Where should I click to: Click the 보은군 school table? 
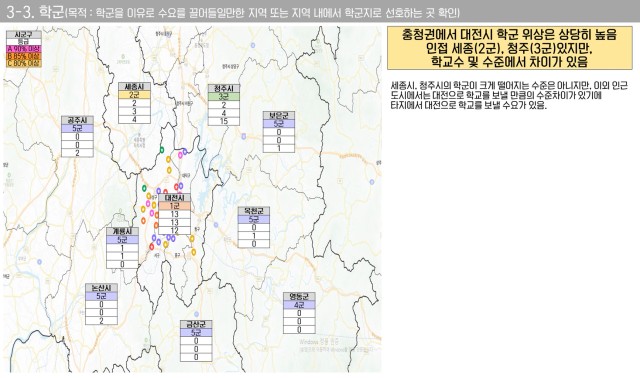279,132
